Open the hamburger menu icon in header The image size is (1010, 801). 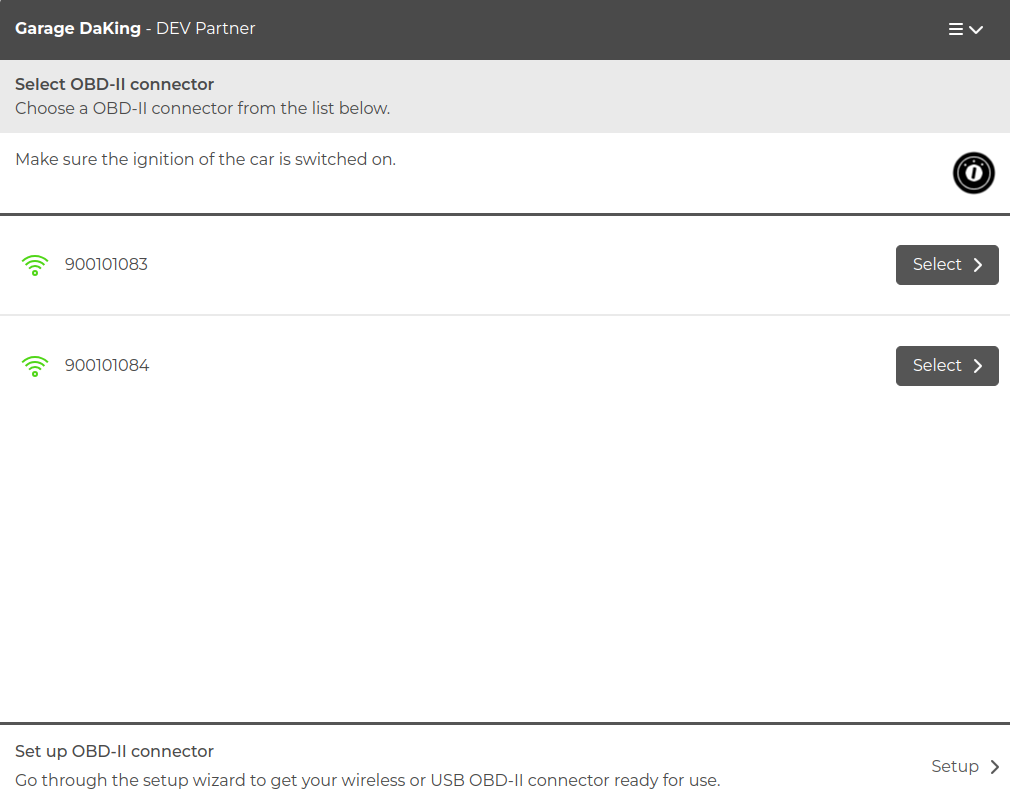(x=956, y=29)
